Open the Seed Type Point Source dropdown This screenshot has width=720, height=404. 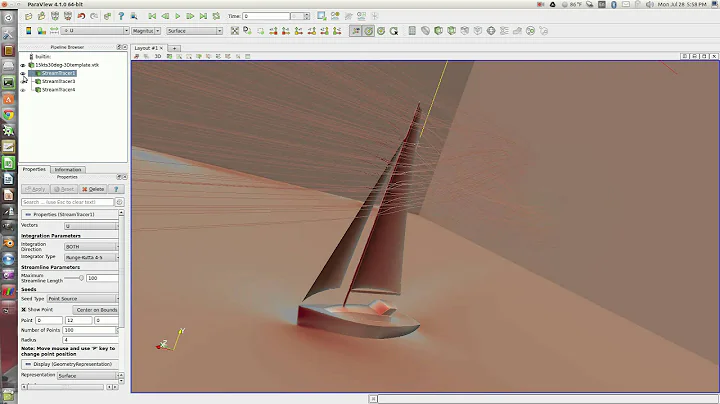83,298
